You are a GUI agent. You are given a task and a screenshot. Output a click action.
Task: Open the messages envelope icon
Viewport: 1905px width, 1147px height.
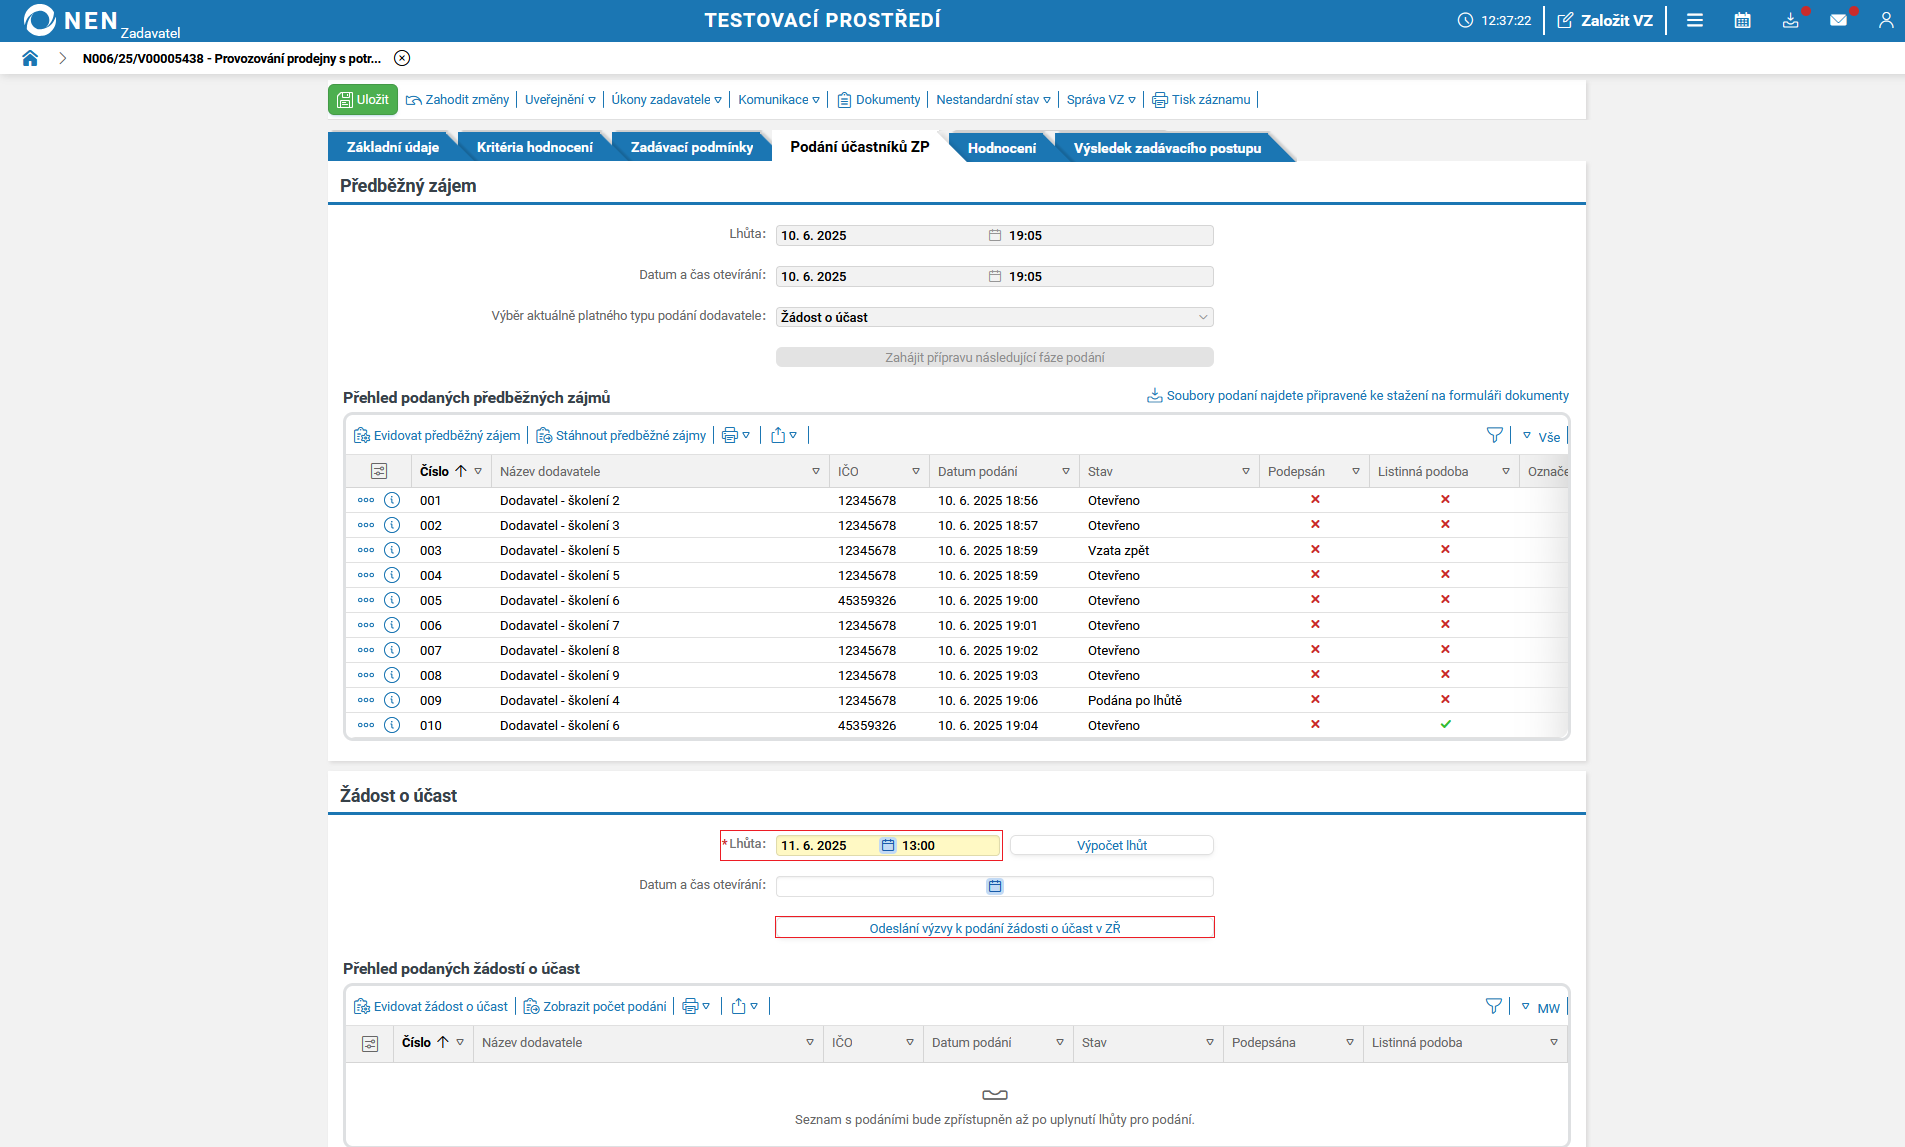click(1838, 20)
